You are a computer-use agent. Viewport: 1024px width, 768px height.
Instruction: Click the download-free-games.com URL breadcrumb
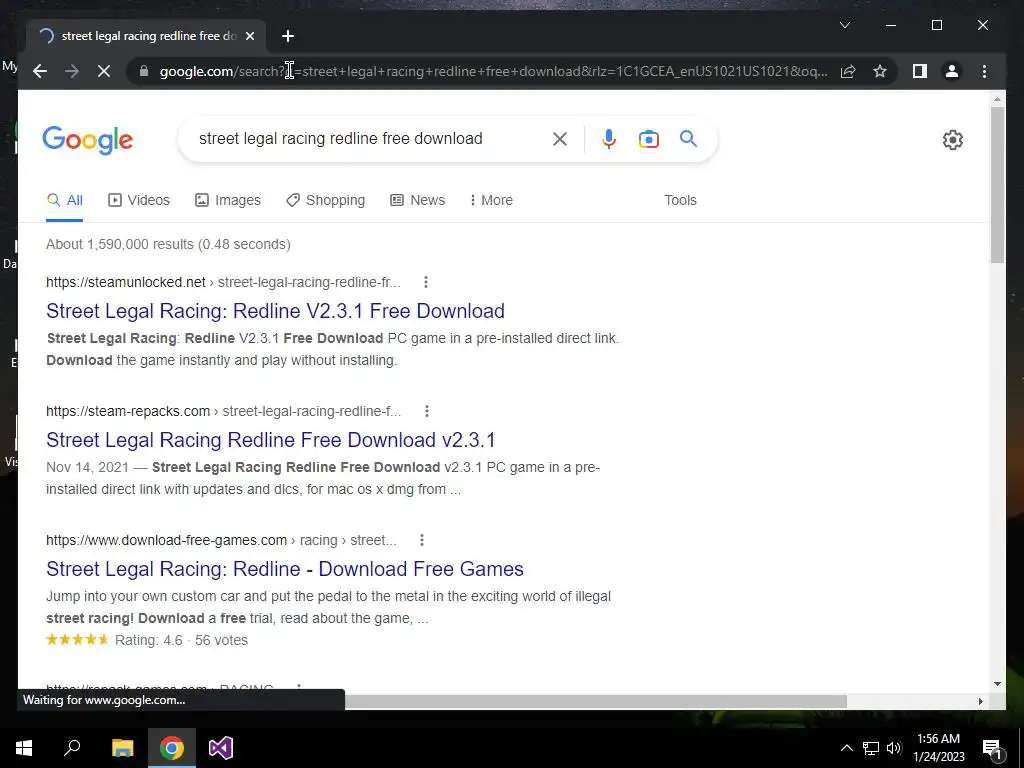click(x=221, y=540)
